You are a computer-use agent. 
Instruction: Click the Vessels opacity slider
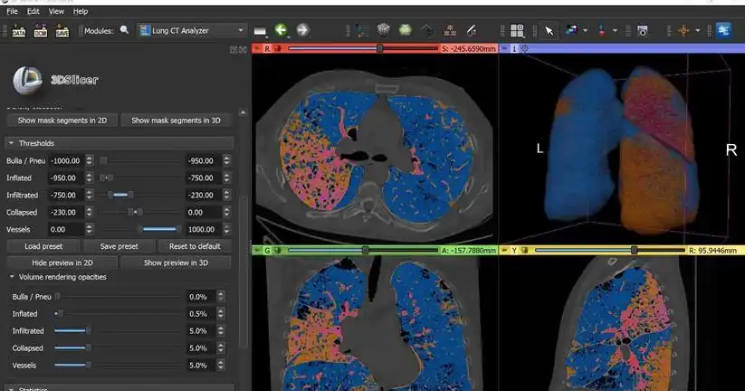coord(119,365)
